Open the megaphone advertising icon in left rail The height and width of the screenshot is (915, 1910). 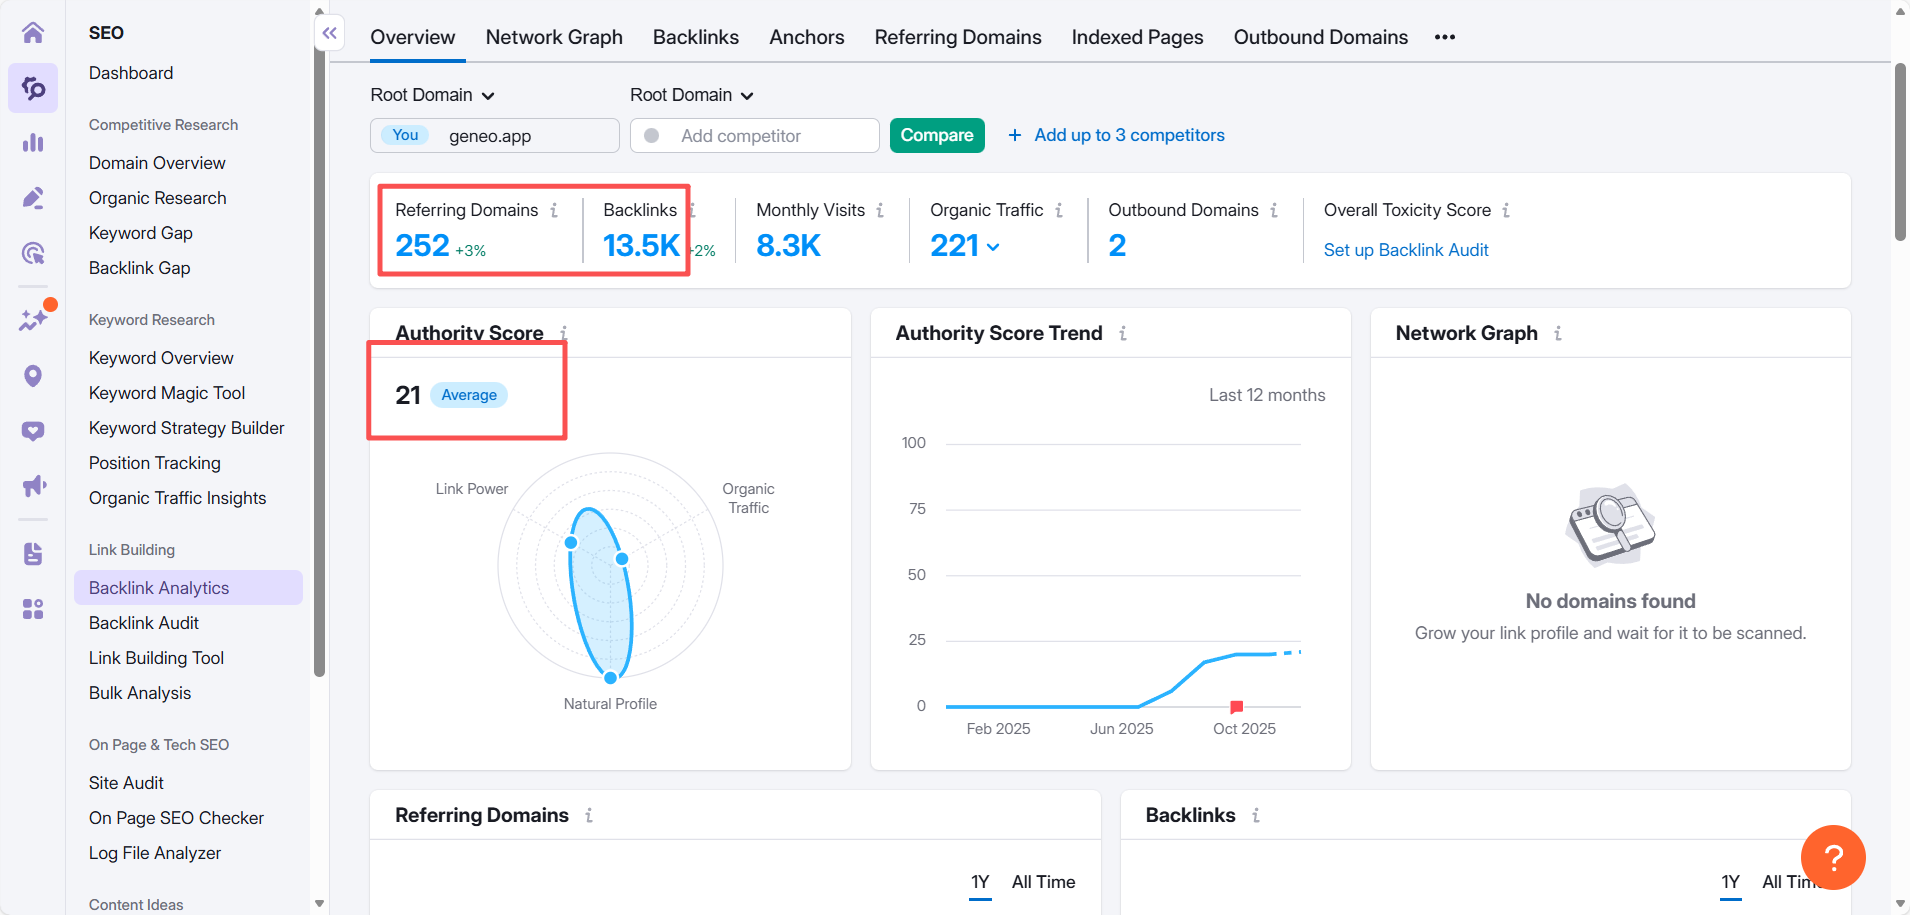33,486
